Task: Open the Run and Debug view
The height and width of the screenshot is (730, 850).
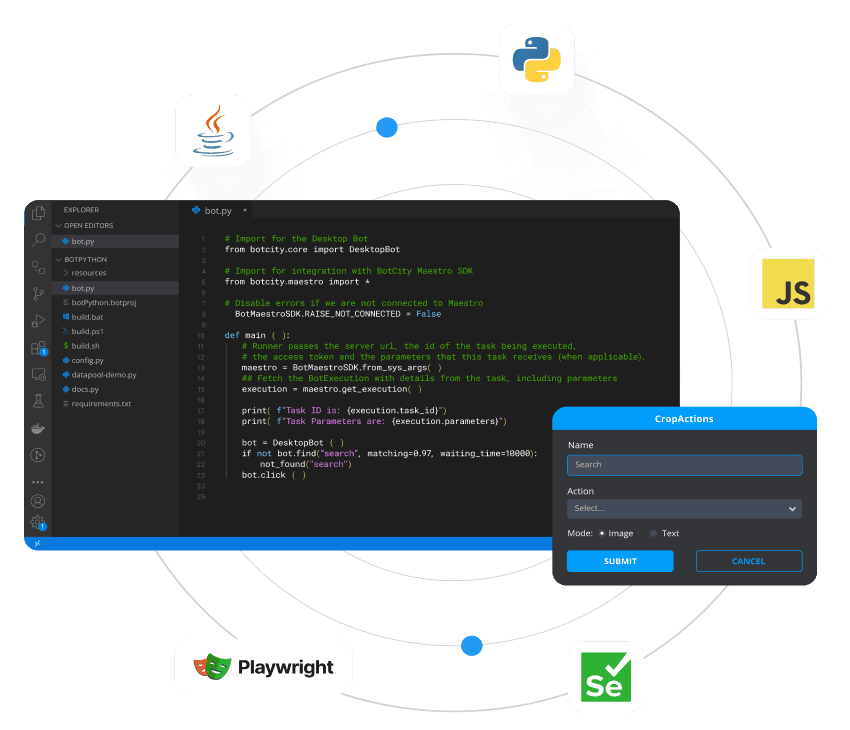Action: [39, 321]
